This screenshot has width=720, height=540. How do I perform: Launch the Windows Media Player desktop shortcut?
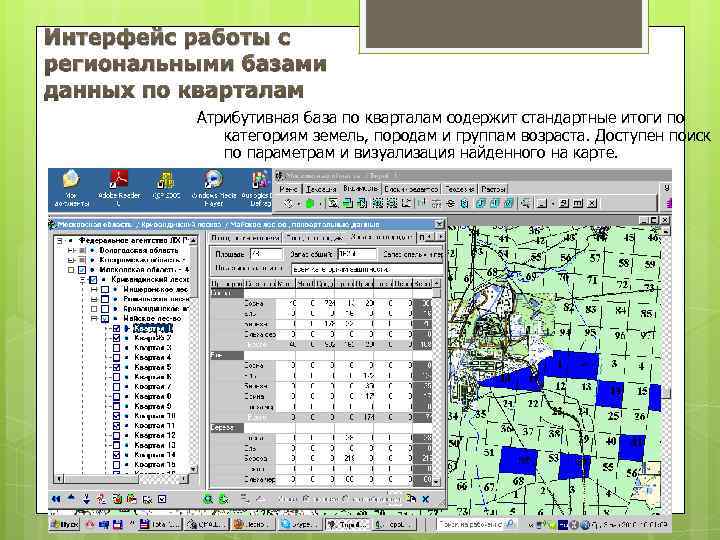214,187
